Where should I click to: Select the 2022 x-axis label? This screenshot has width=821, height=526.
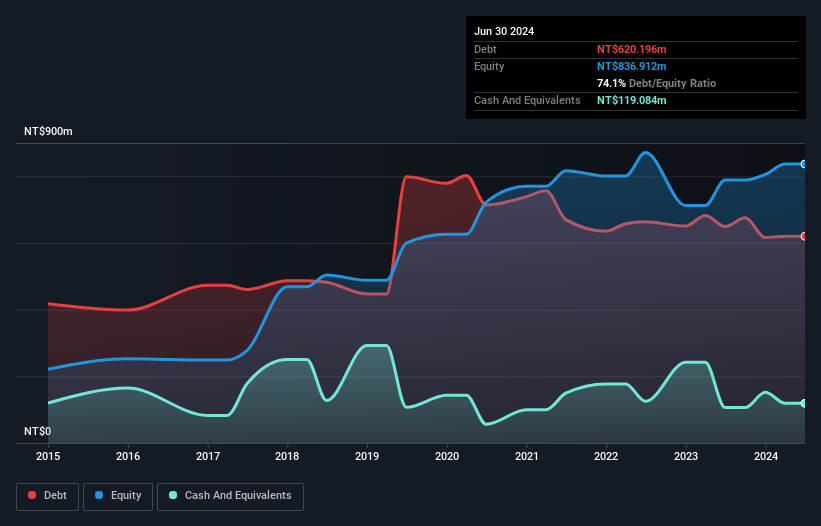pyautogui.click(x=606, y=456)
